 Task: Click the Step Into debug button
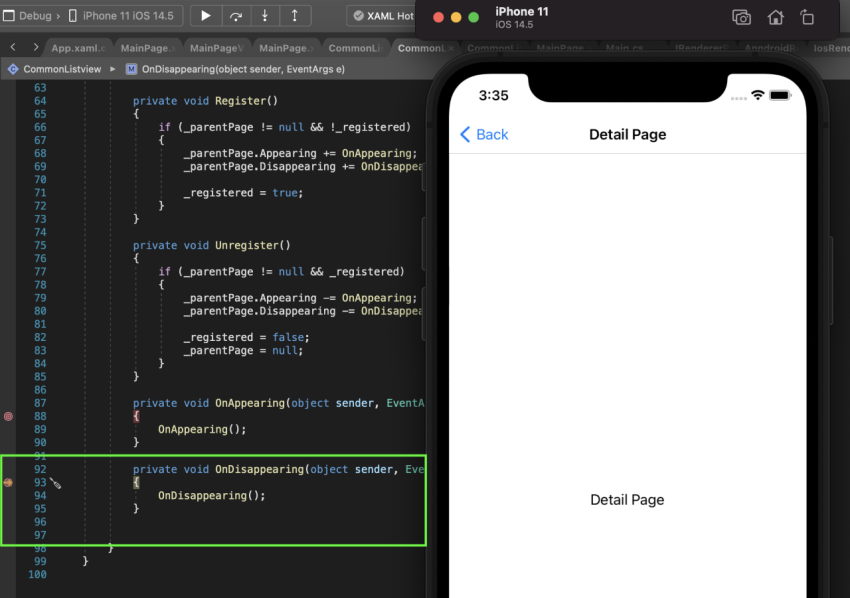coord(265,16)
